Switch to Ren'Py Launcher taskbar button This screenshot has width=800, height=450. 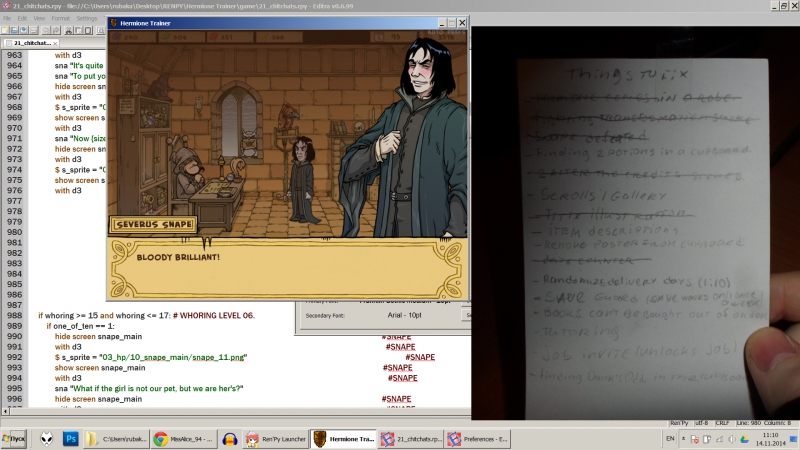tap(276, 439)
